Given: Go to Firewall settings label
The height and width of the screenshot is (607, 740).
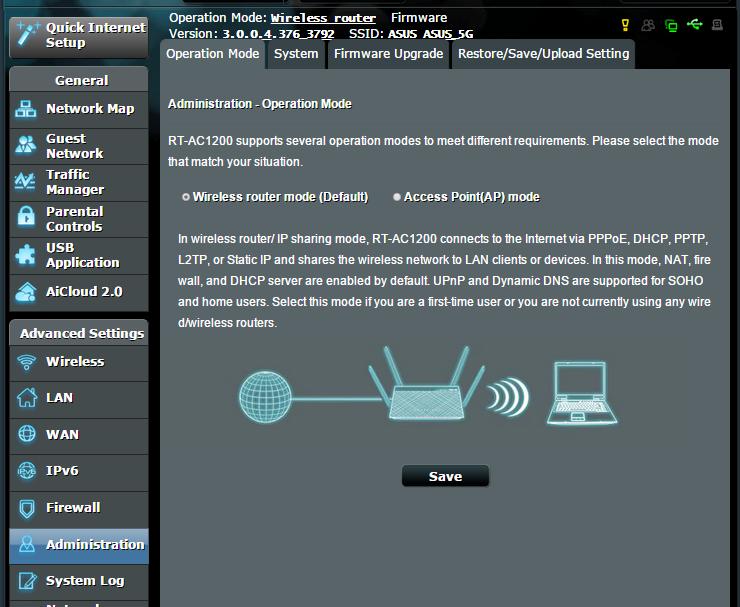Looking at the screenshot, I should 73,507.
